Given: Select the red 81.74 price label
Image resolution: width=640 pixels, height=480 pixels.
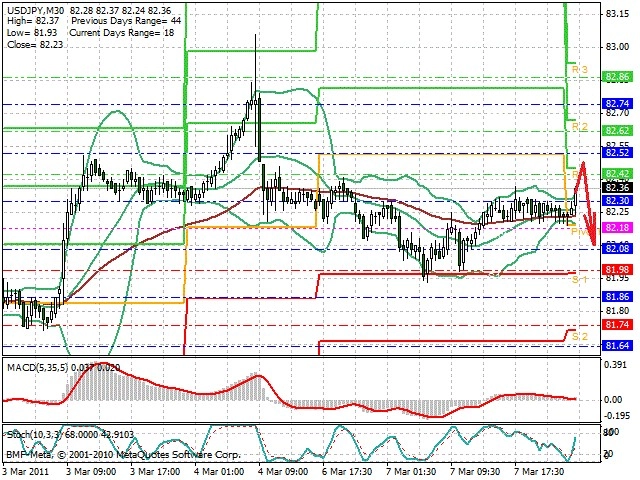Looking at the screenshot, I should 617,324.
